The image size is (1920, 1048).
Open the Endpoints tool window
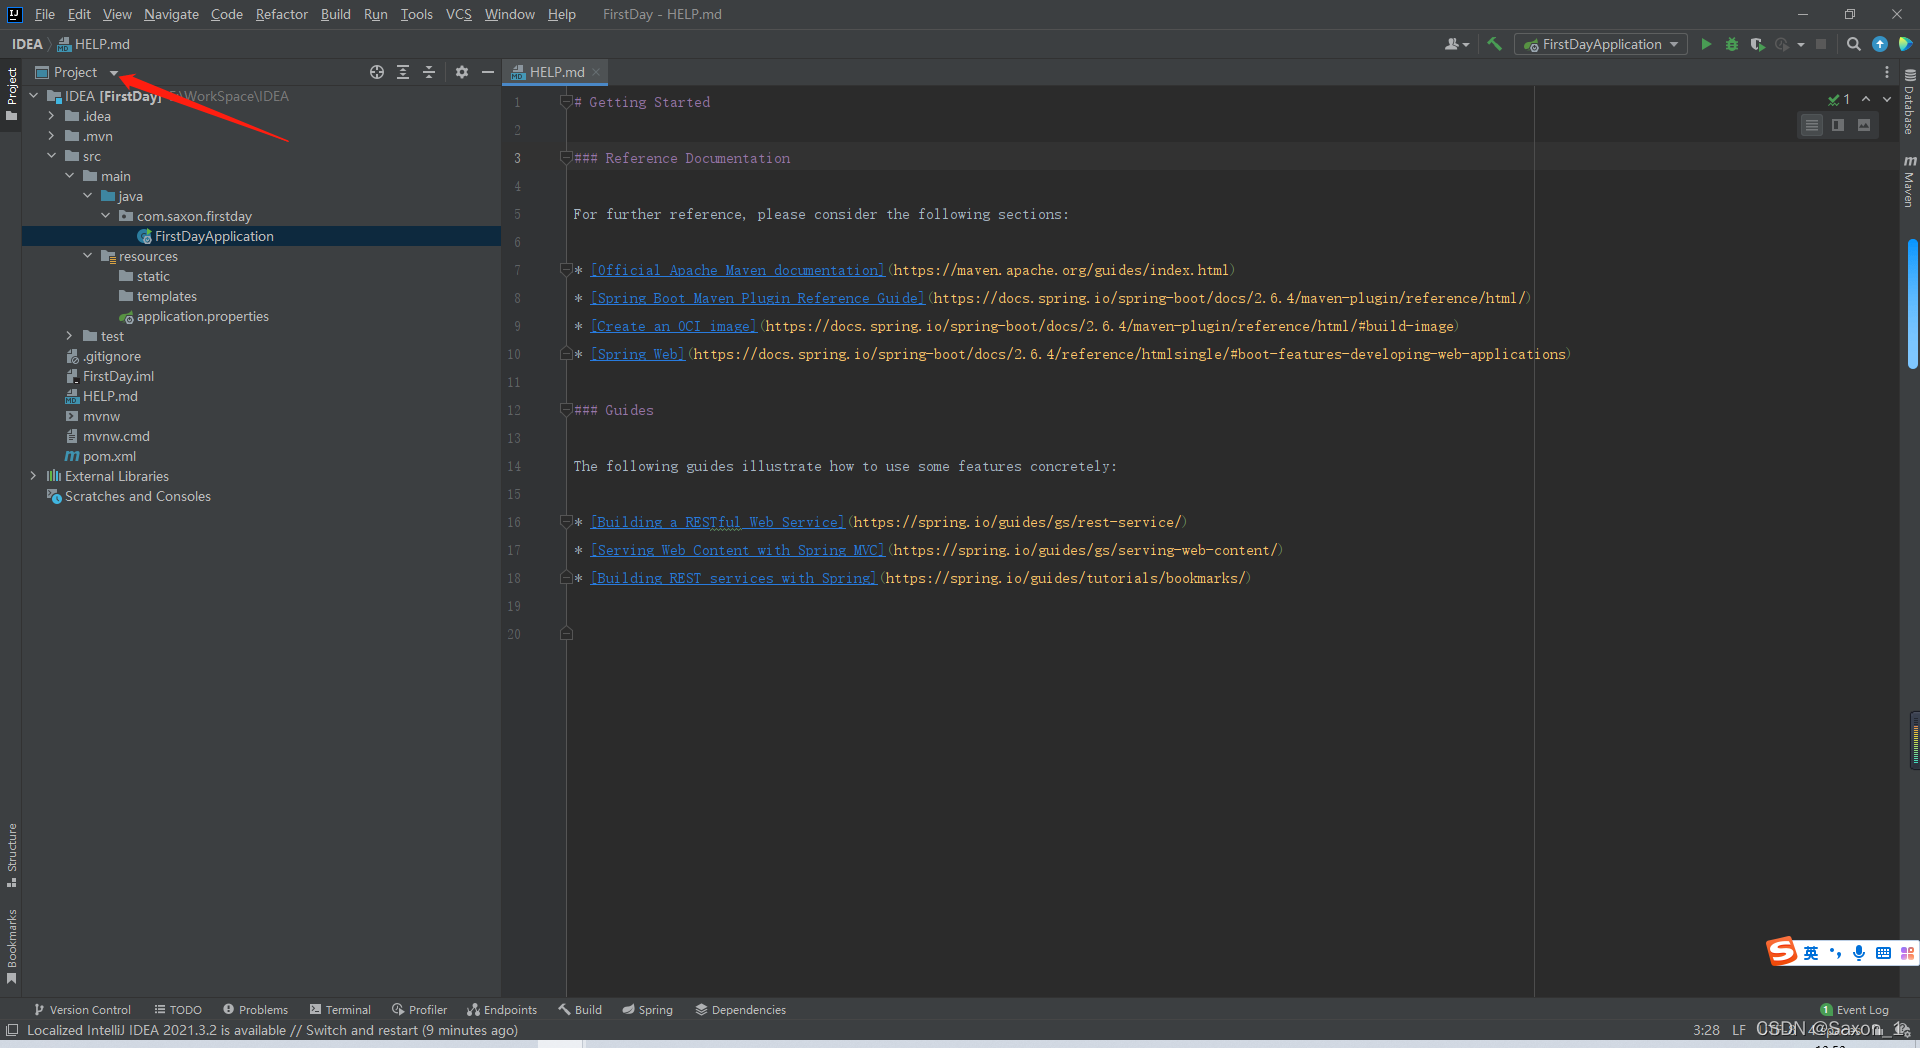pos(502,1010)
